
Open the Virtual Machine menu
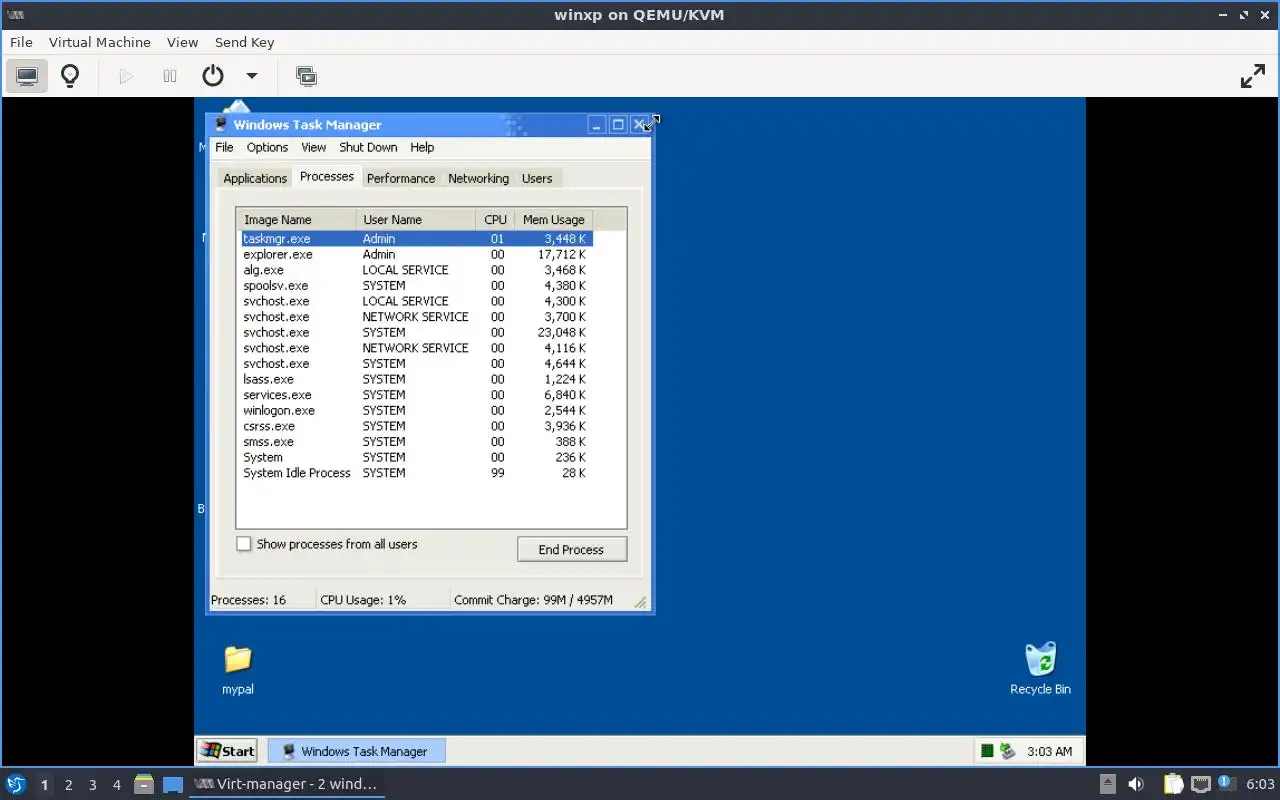100,42
